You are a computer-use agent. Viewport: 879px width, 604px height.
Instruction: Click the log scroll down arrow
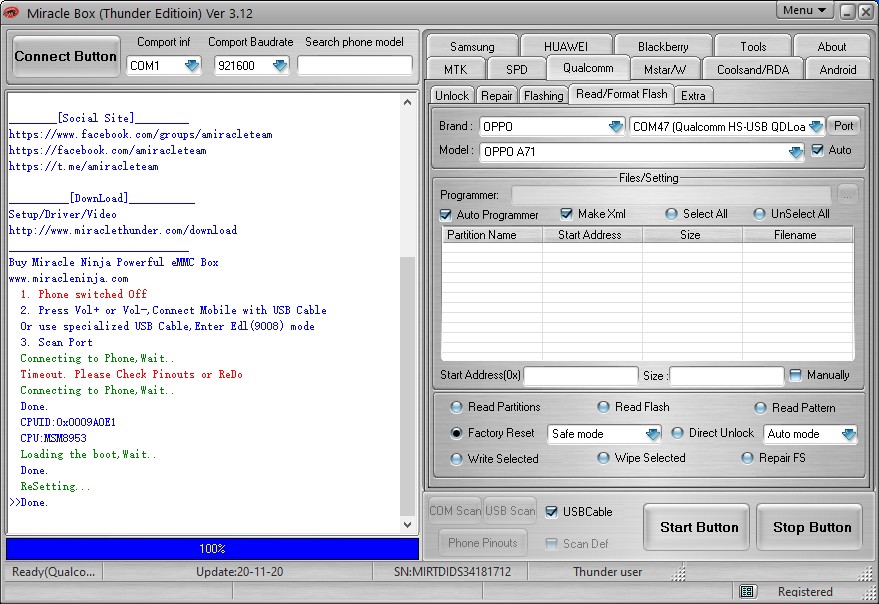click(x=408, y=524)
